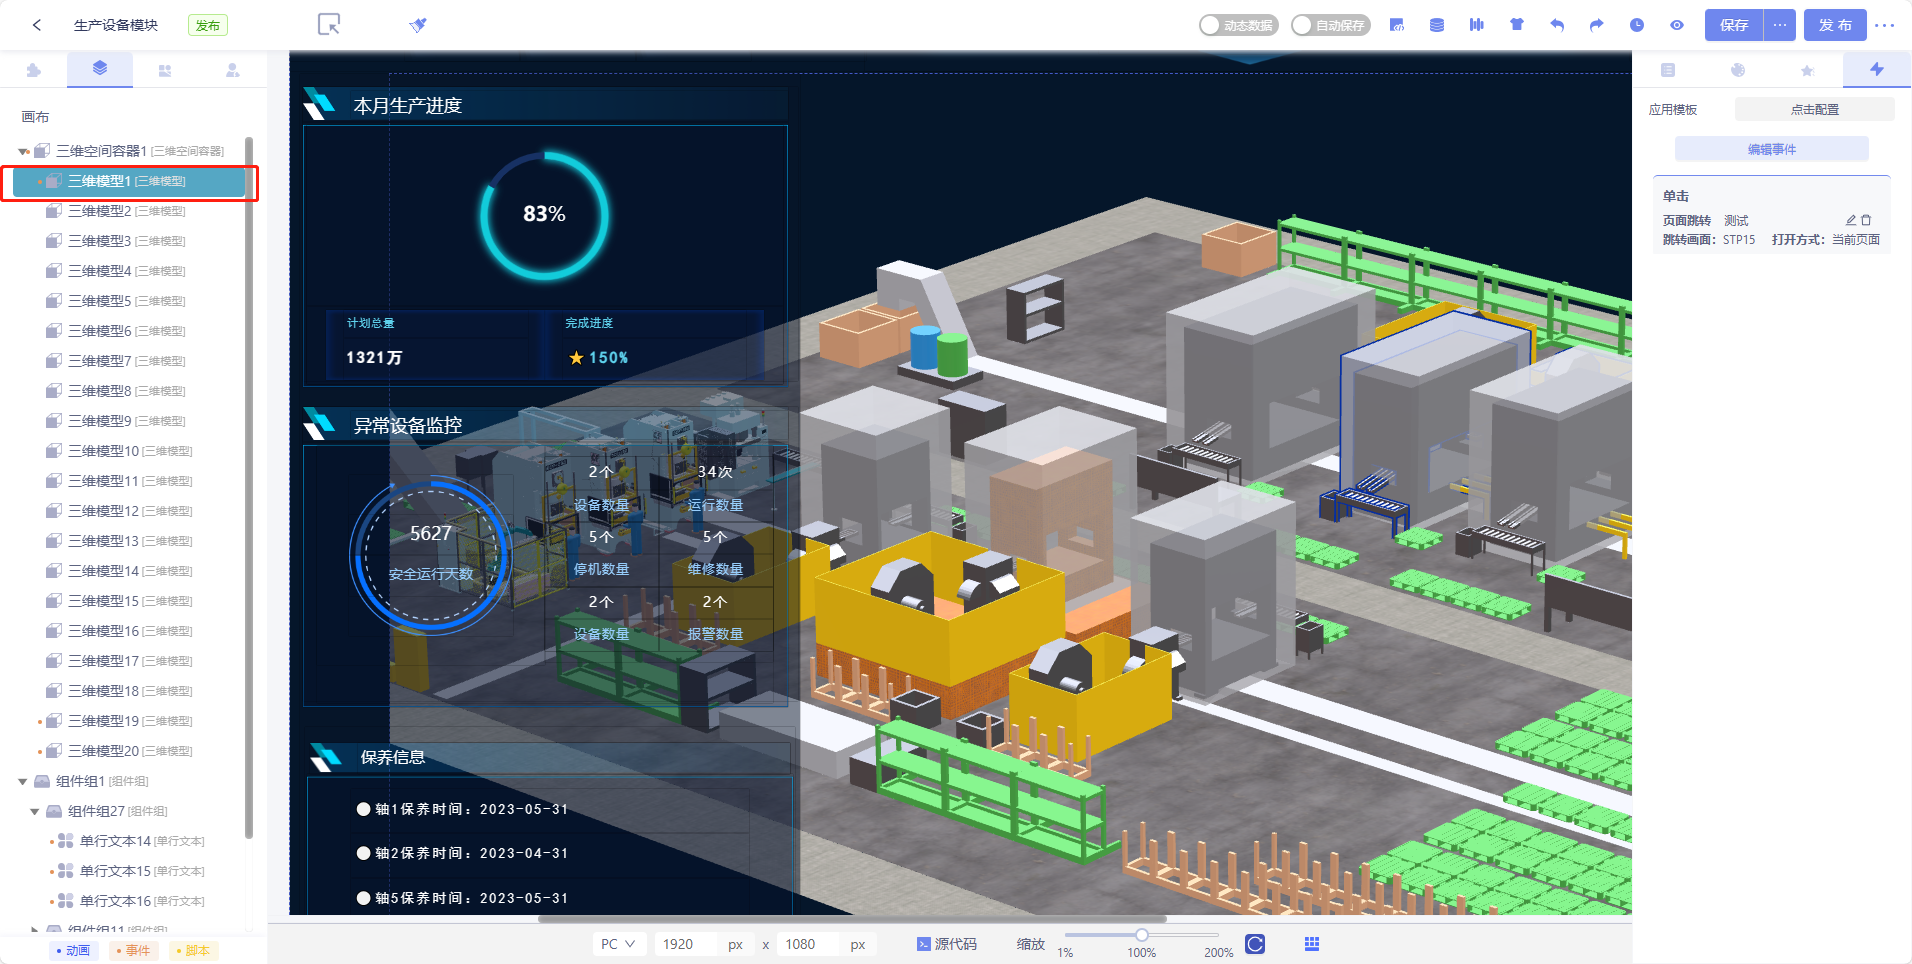Open the grid layout icon in the bottom bar

point(1312,944)
